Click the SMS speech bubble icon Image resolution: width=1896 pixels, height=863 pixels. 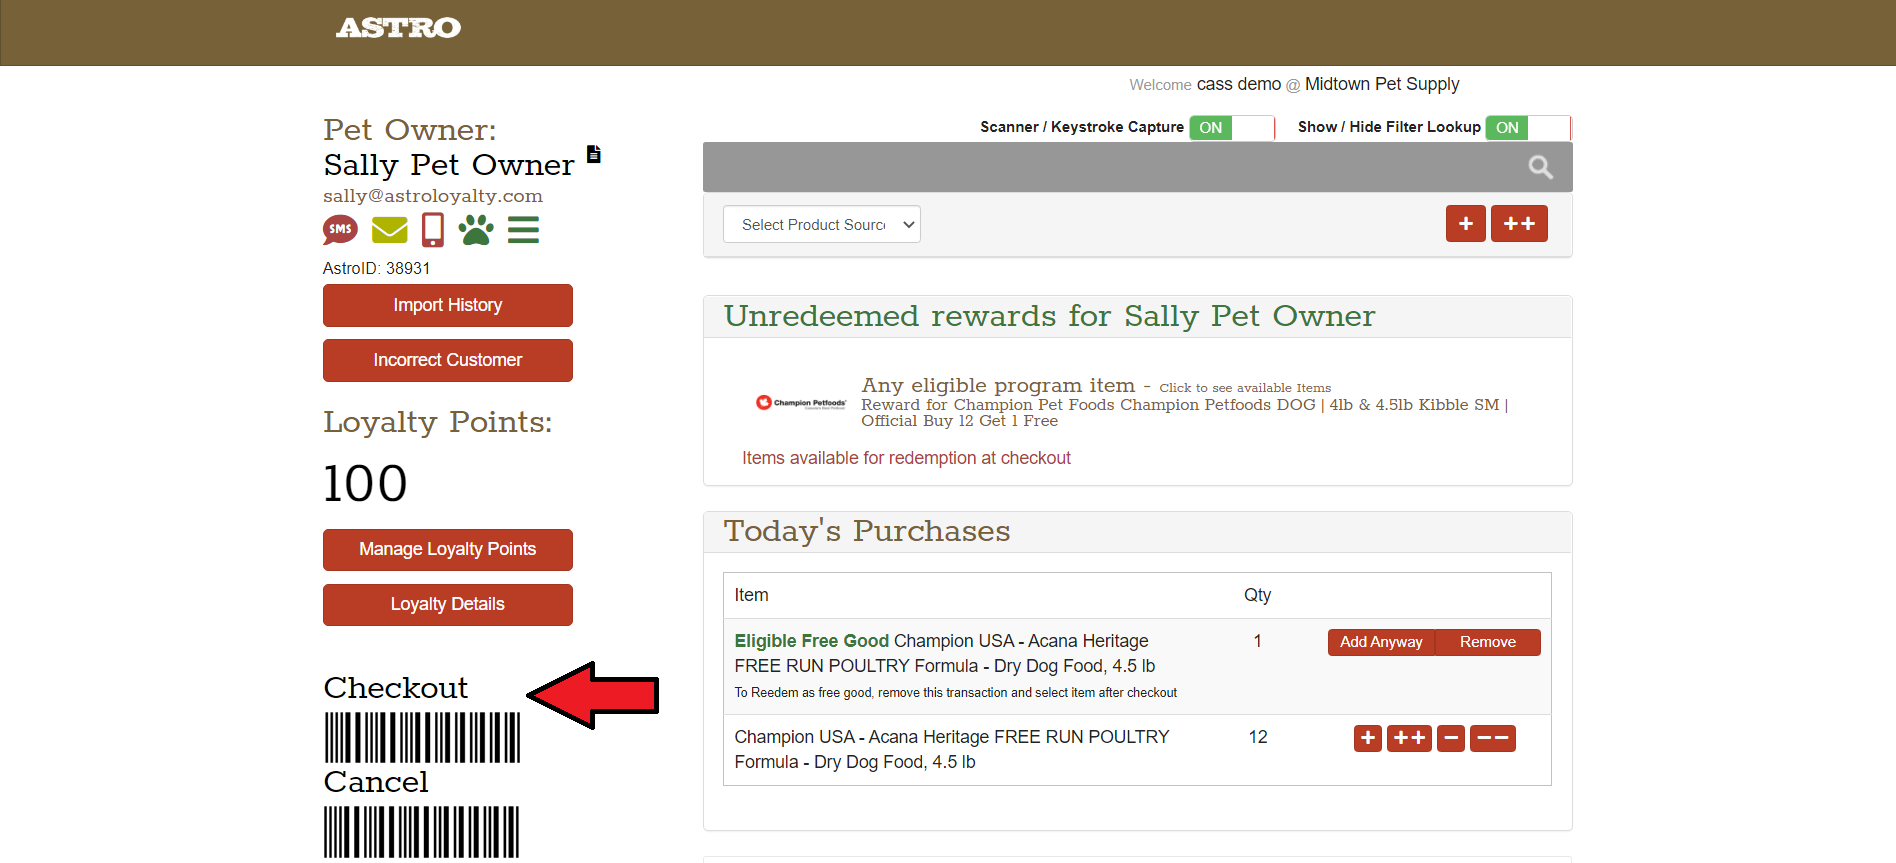tap(340, 230)
